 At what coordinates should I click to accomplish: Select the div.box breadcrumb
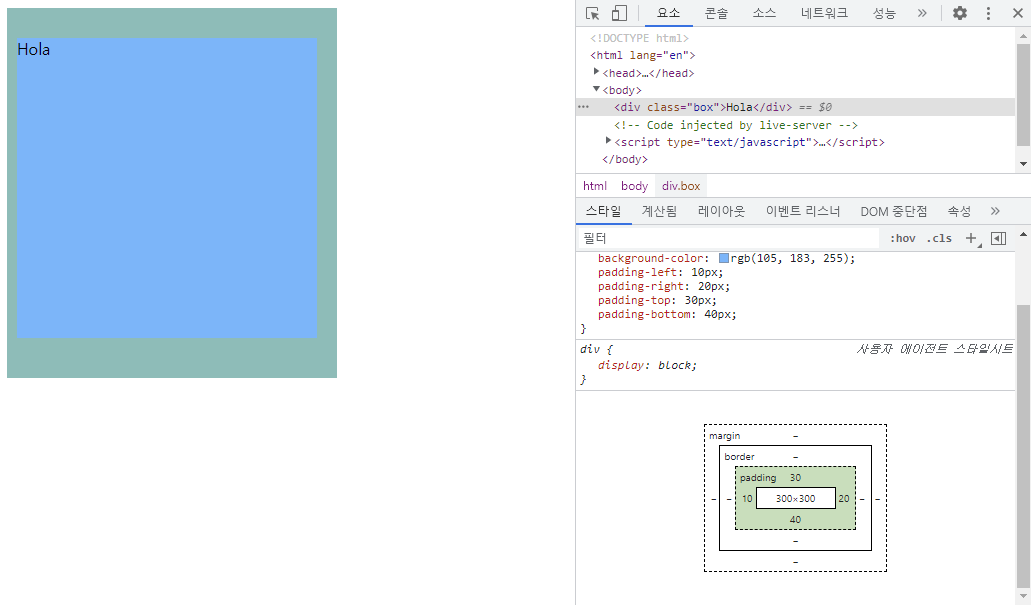tap(681, 186)
